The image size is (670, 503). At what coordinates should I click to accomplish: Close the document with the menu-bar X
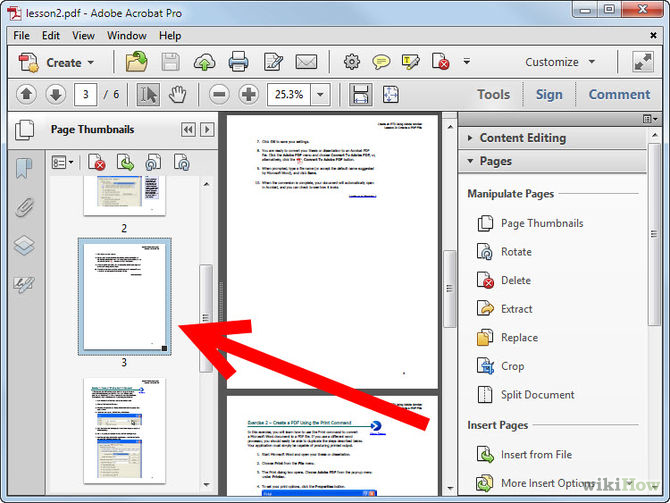coord(653,35)
